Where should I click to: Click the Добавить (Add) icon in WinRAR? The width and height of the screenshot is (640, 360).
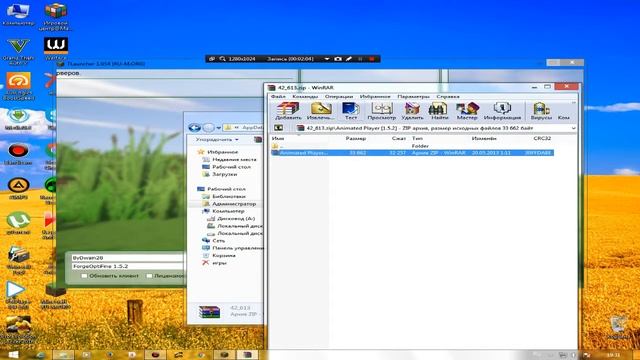(x=288, y=111)
